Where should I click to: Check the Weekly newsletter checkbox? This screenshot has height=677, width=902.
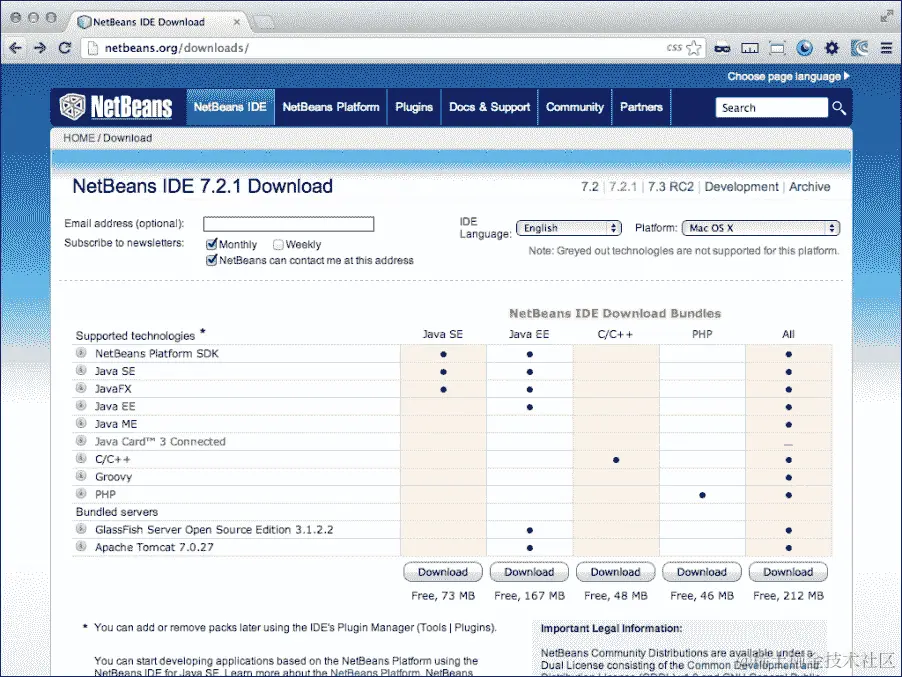coord(278,244)
